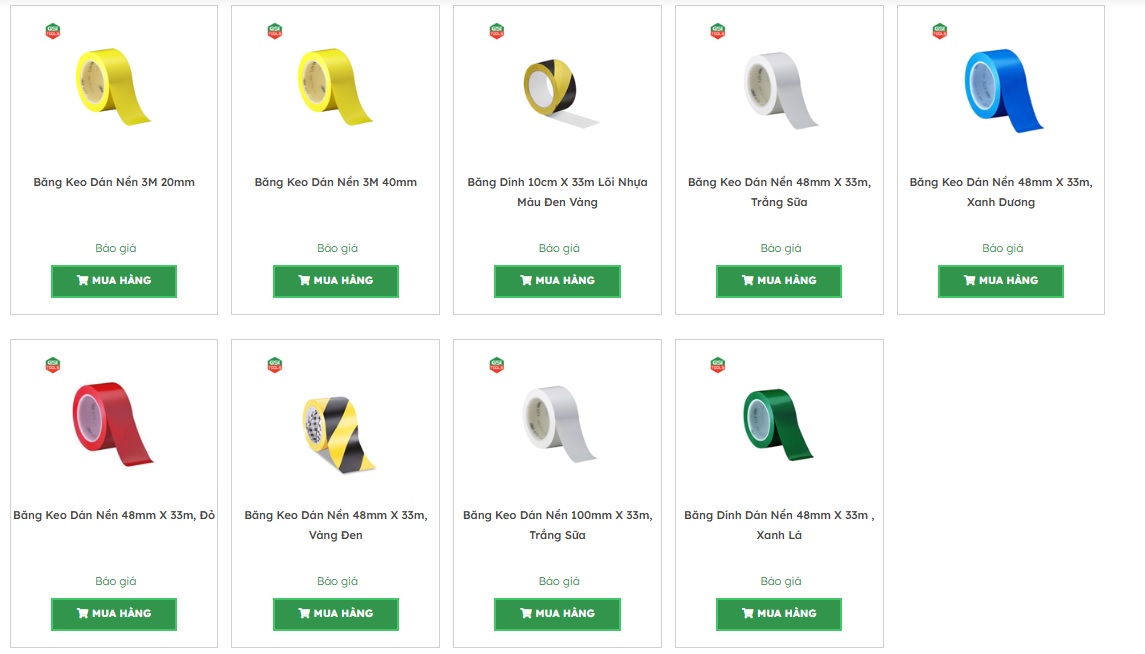This screenshot has width=1145, height=654.
Task: Click the badge icon on the green tape card
Action: point(718,364)
